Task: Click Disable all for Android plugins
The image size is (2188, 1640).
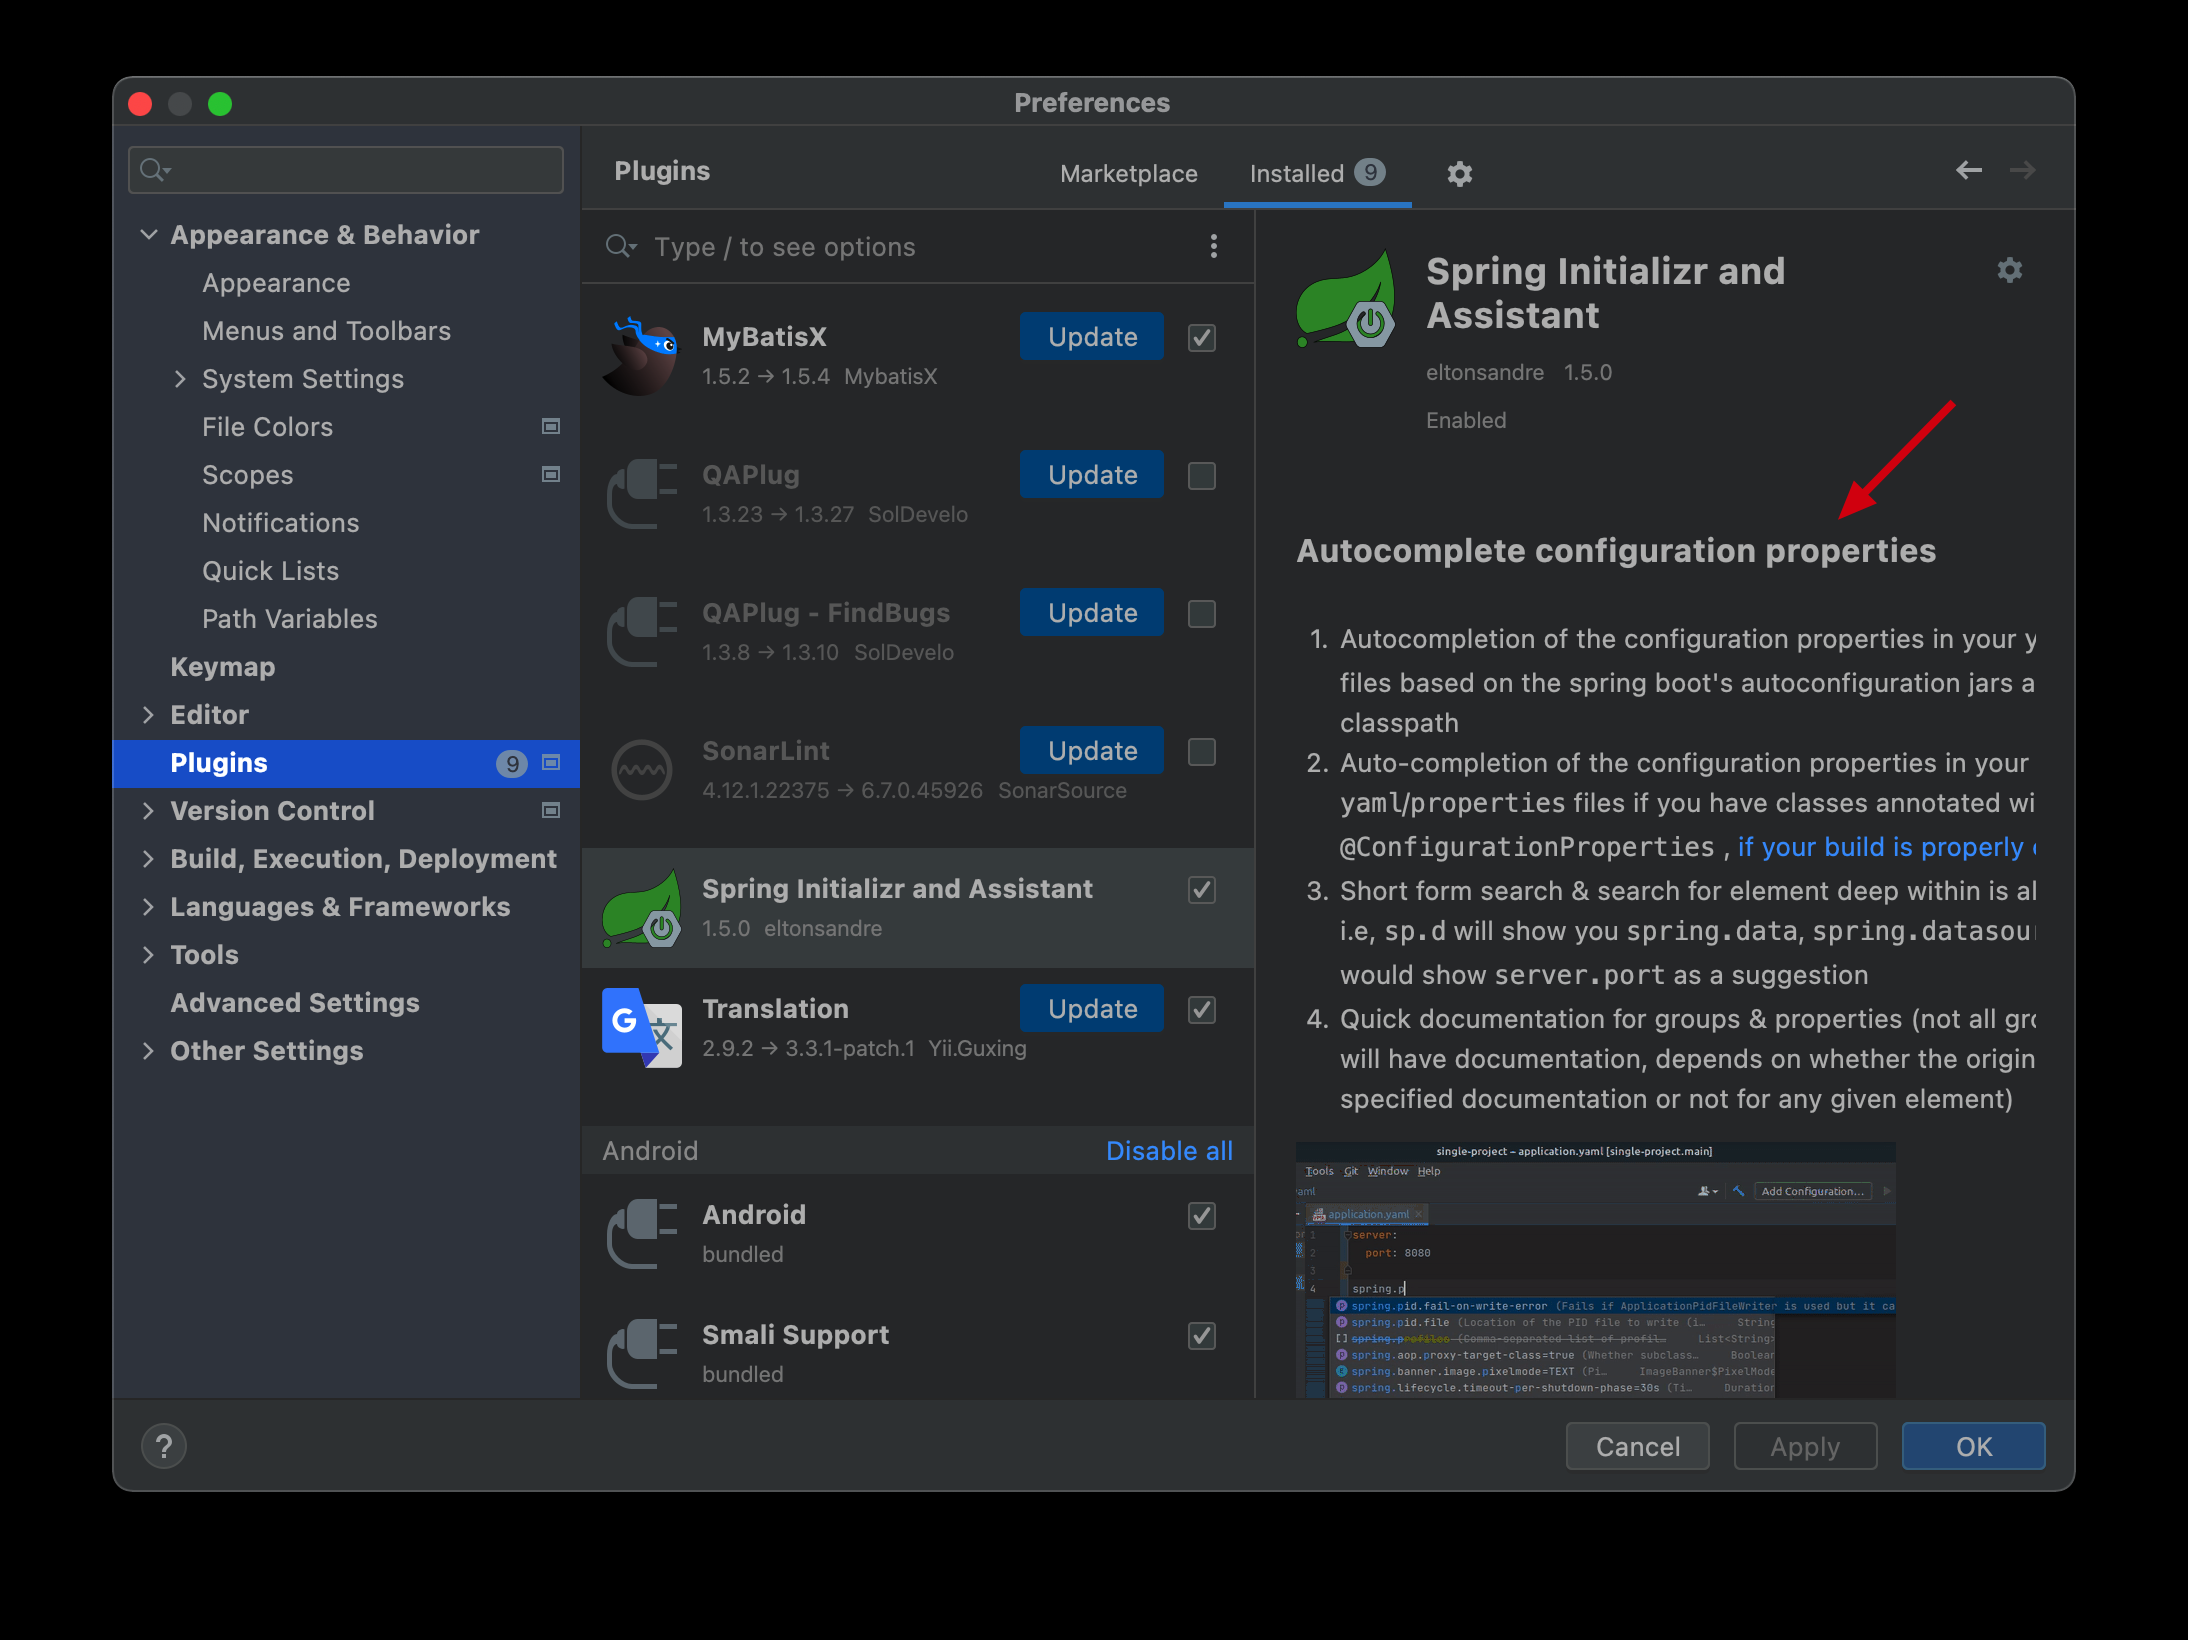Action: 1168,1151
